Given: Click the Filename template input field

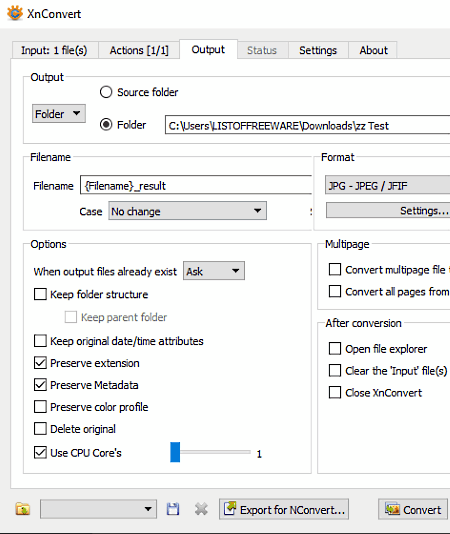Looking at the screenshot, I should pyautogui.click(x=196, y=185).
